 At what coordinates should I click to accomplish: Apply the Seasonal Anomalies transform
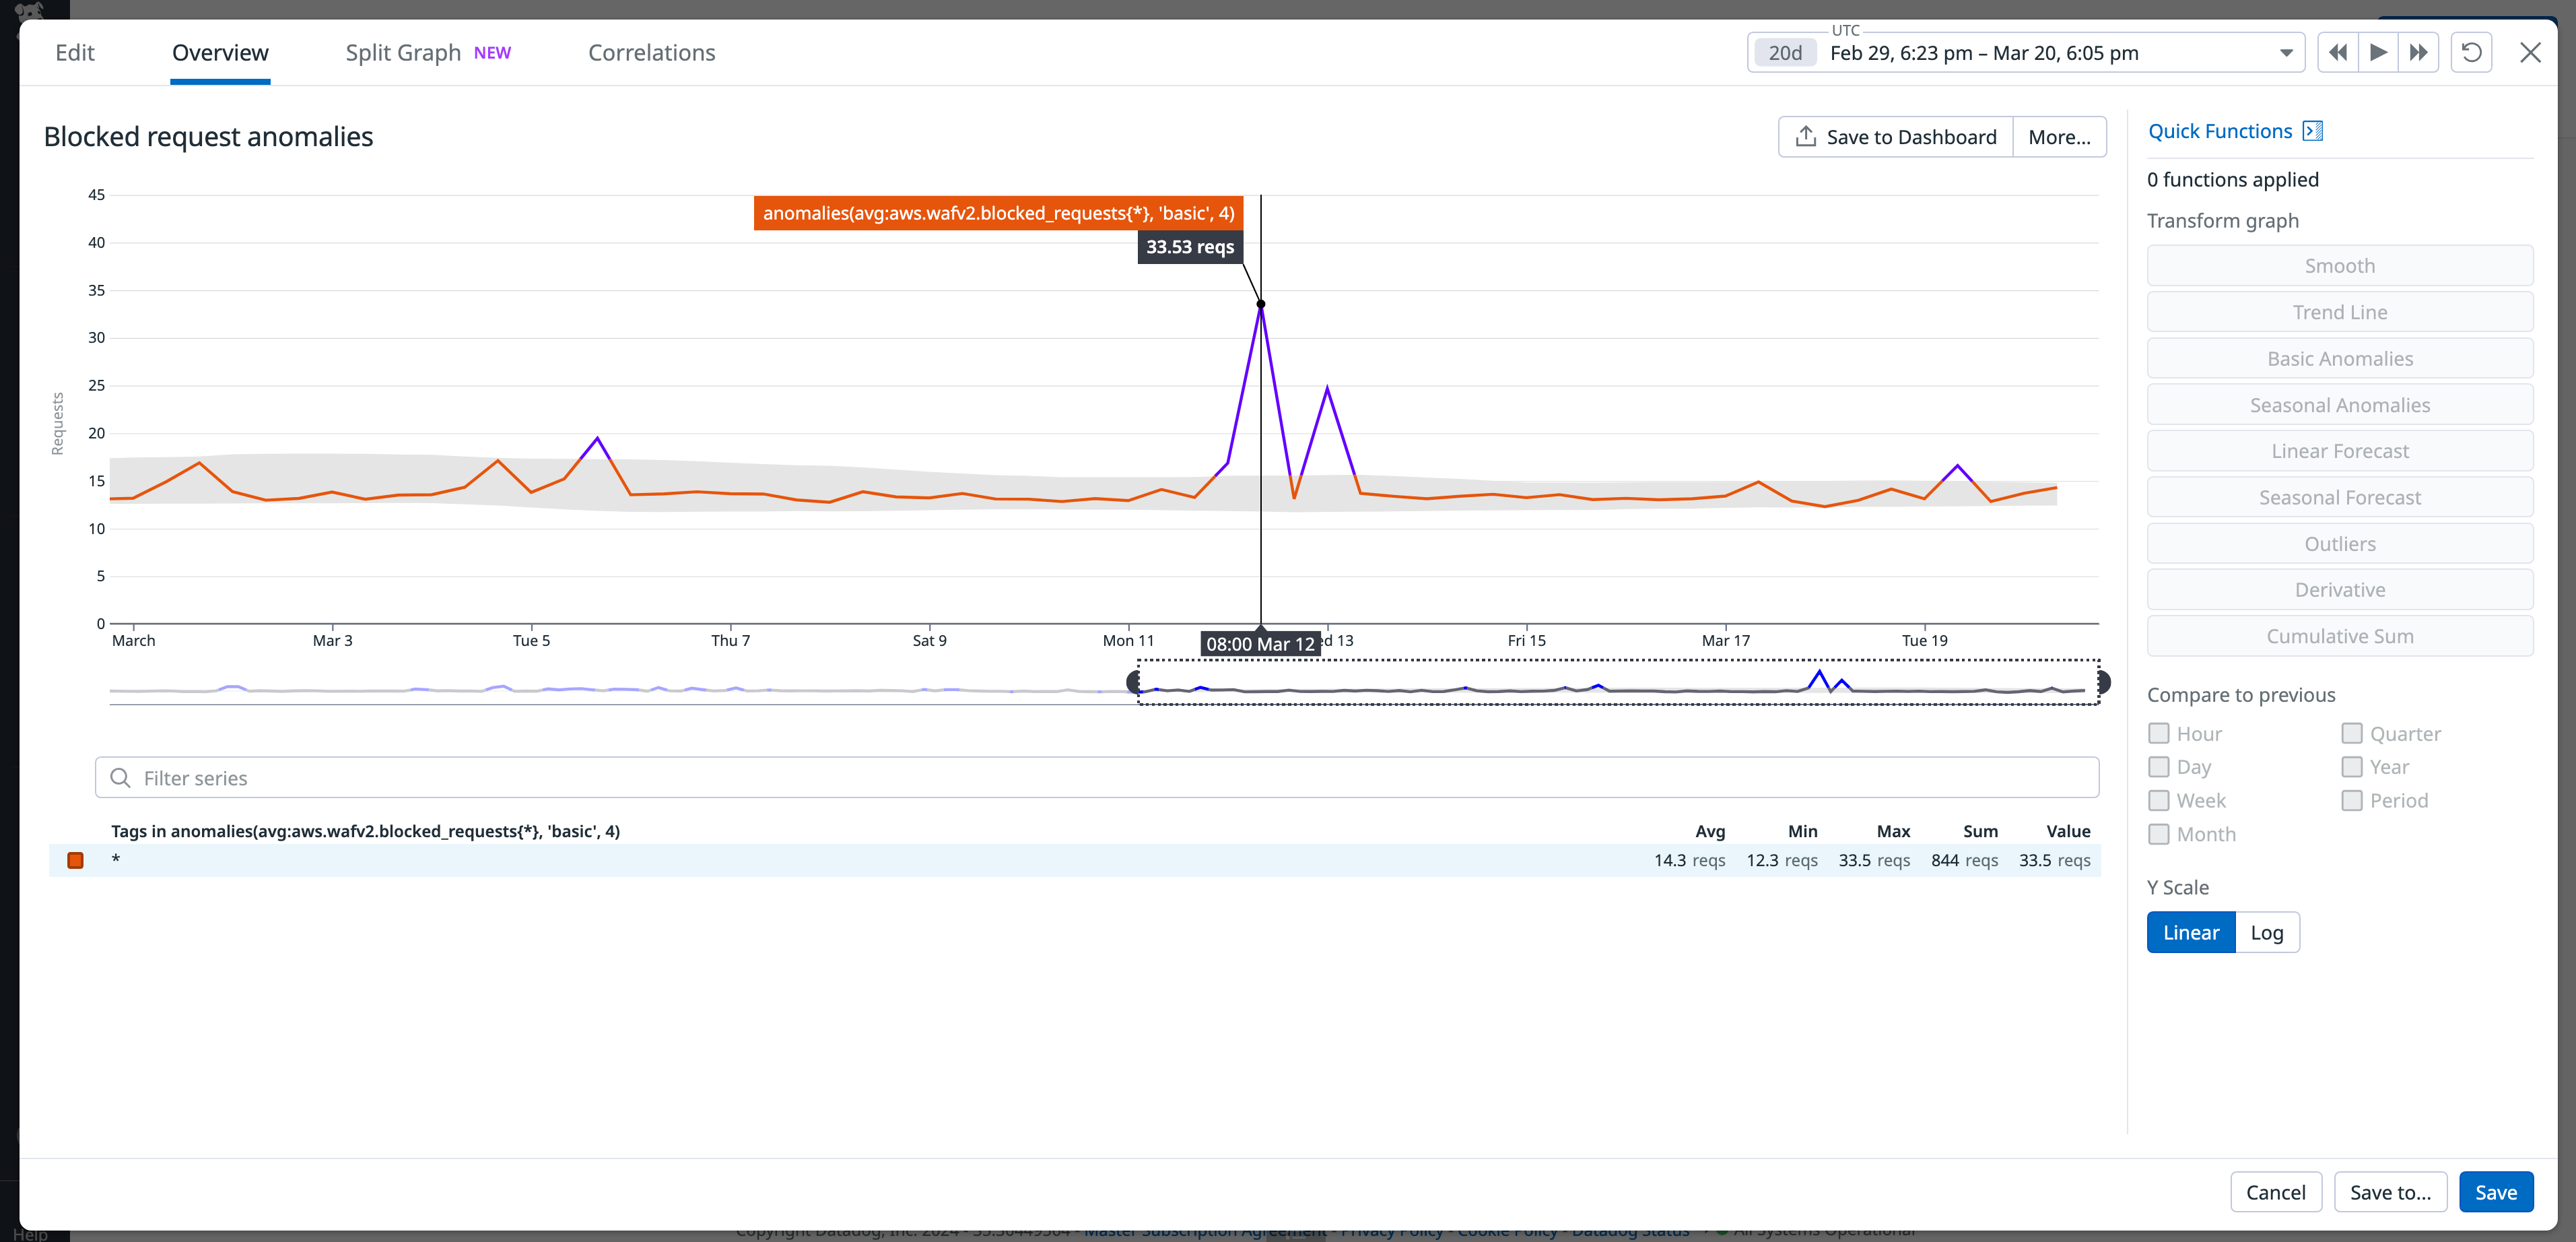coord(2339,404)
